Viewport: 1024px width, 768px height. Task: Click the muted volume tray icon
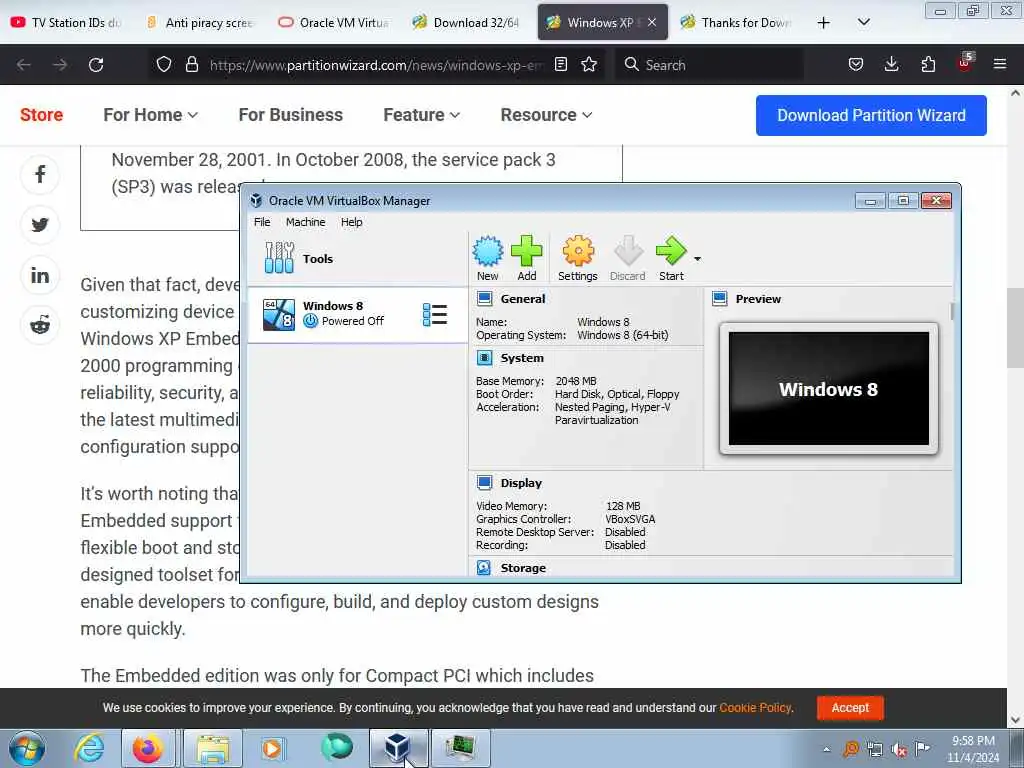(x=899, y=750)
